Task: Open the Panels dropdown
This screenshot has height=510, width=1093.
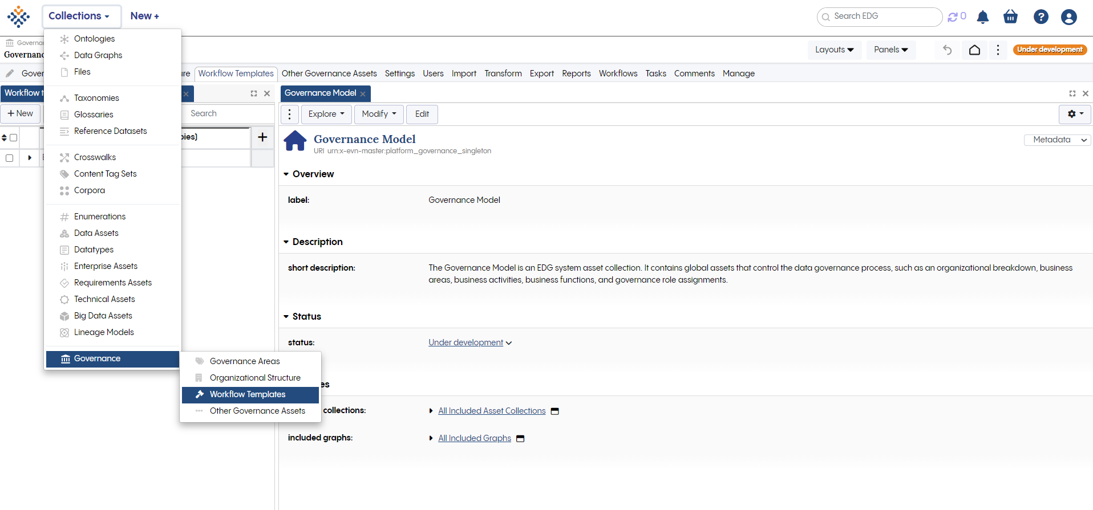Action: pyautogui.click(x=891, y=50)
